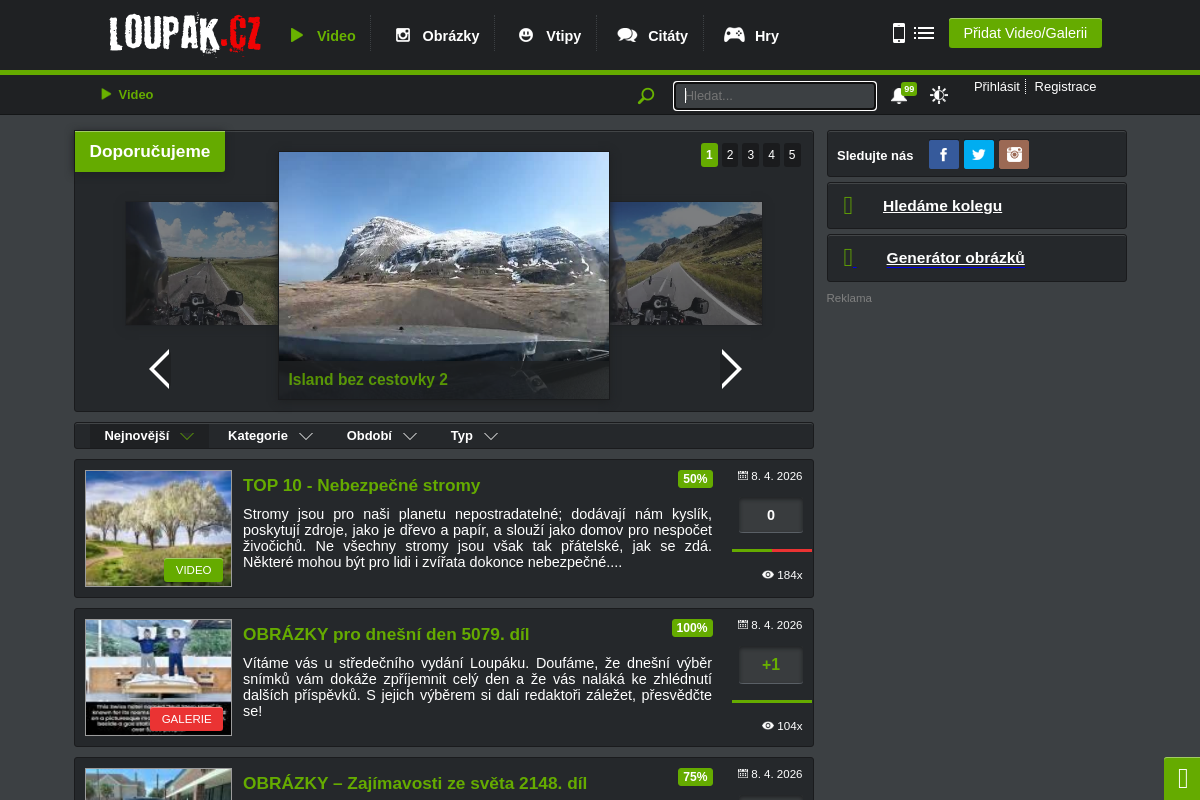Viewport: 1200px width, 800px height.
Task: Open the mobile version phone icon
Action: click(898, 33)
